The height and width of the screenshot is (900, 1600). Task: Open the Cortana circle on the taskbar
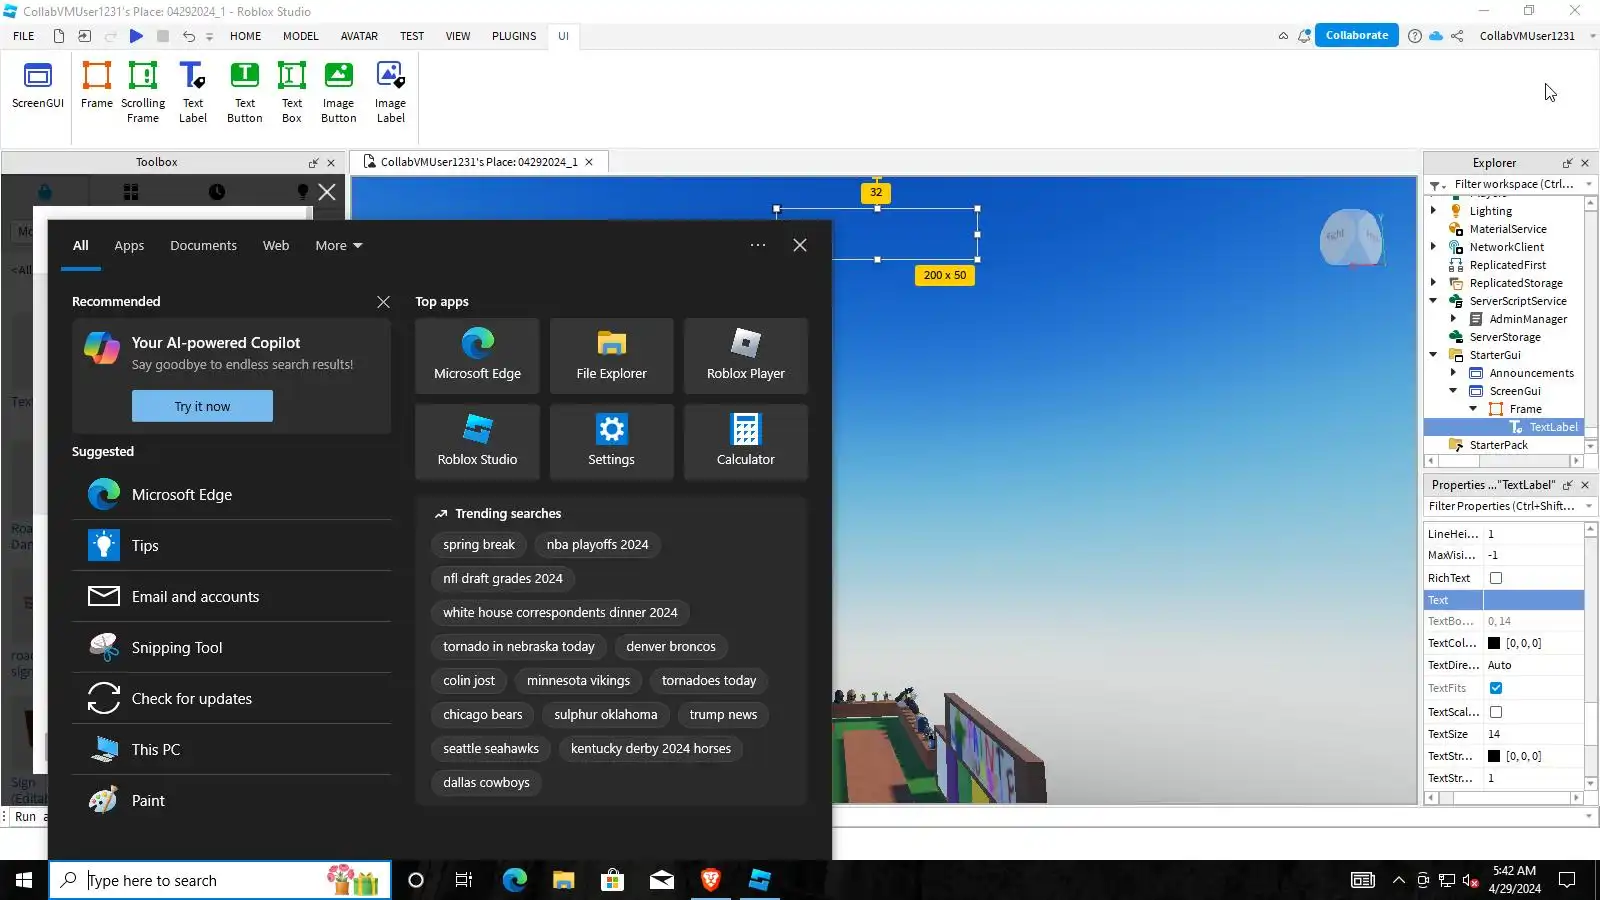(416, 880)
